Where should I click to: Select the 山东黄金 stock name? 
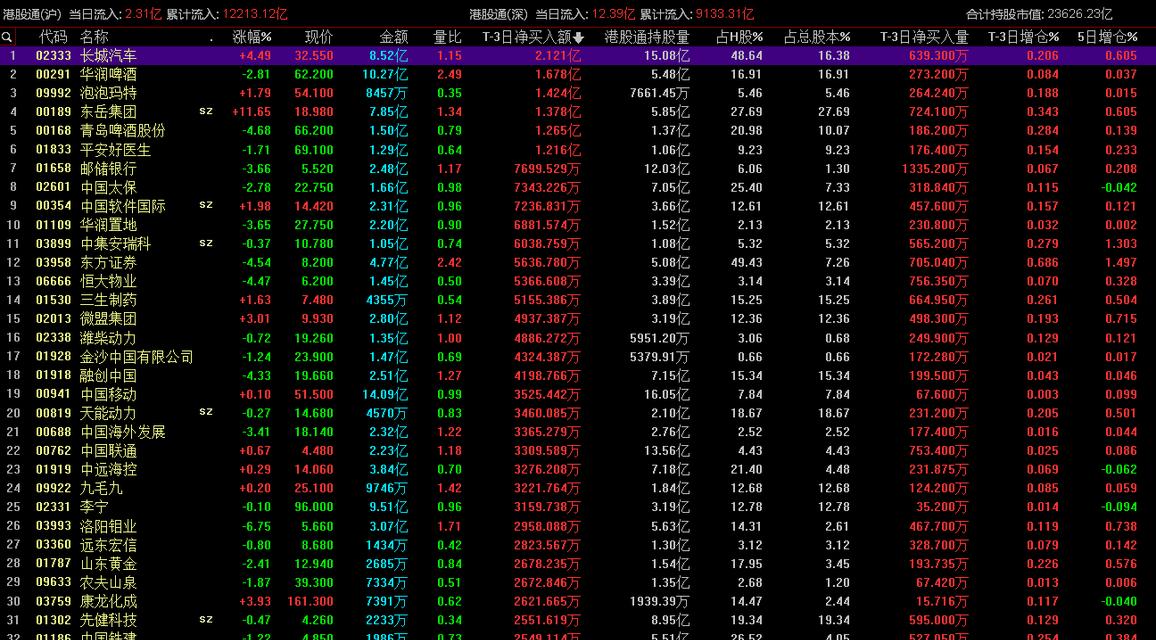tap(108, 563)
